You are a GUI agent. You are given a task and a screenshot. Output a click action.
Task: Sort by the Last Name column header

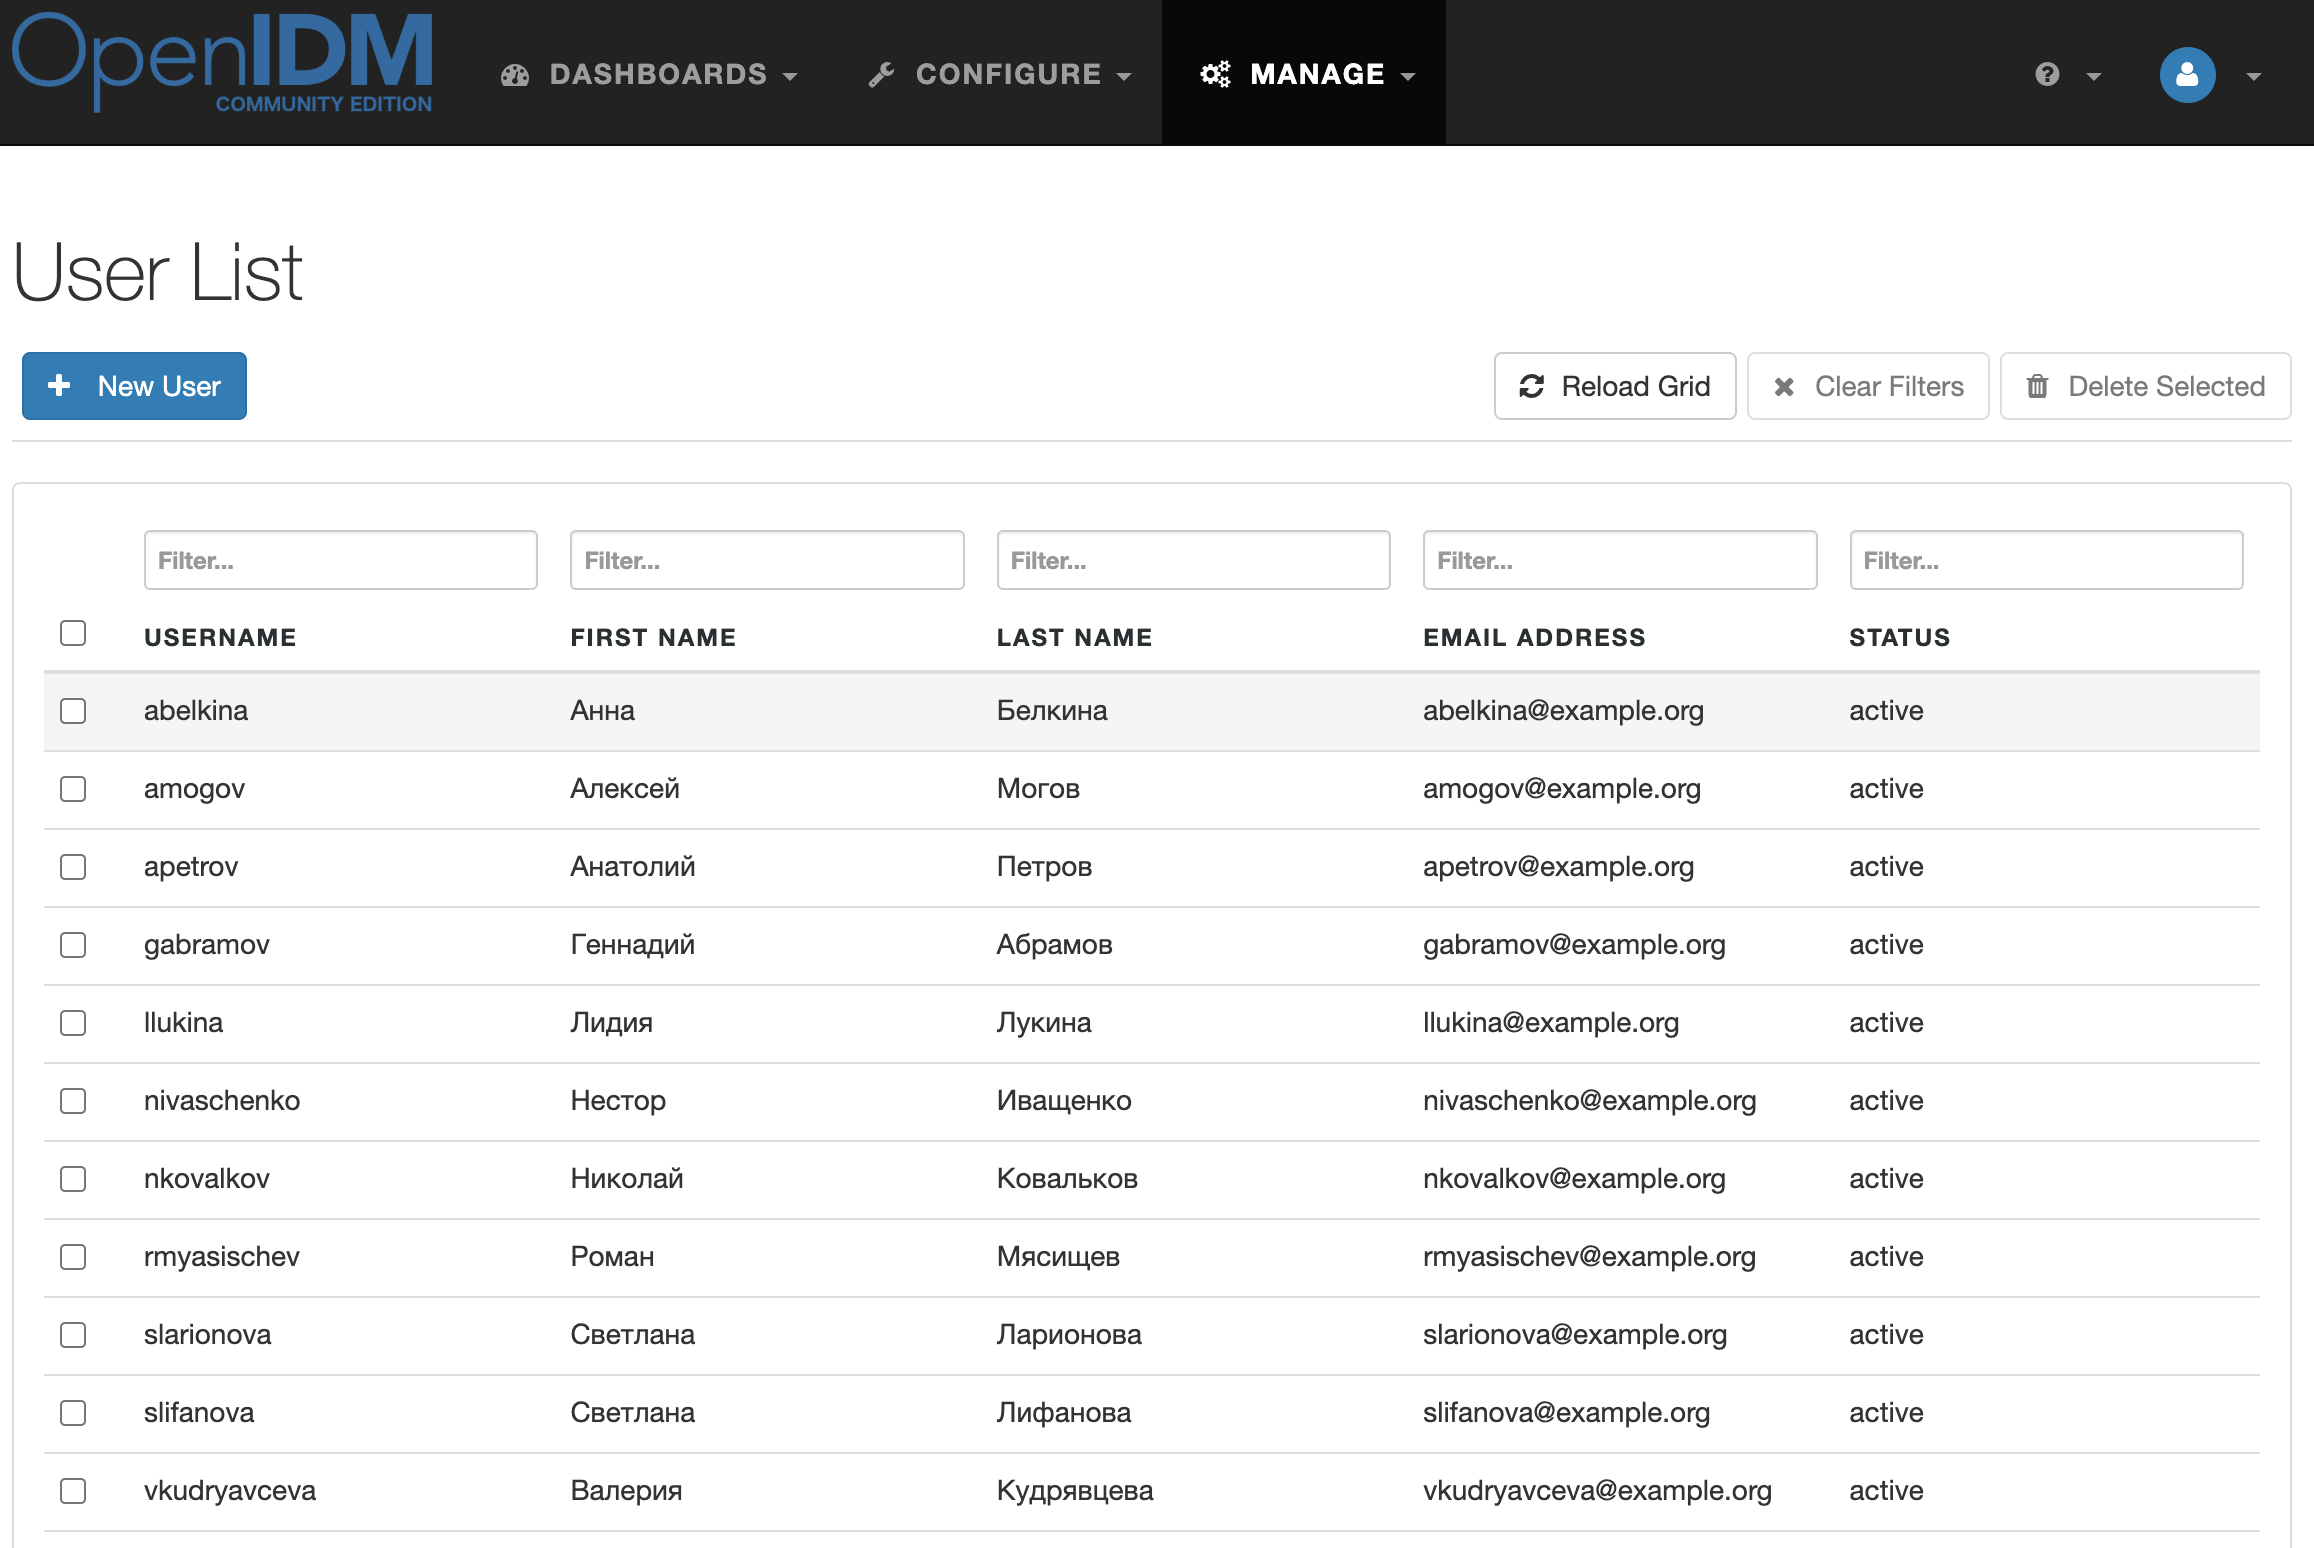pyautogui.click(x=1074, y=637)
